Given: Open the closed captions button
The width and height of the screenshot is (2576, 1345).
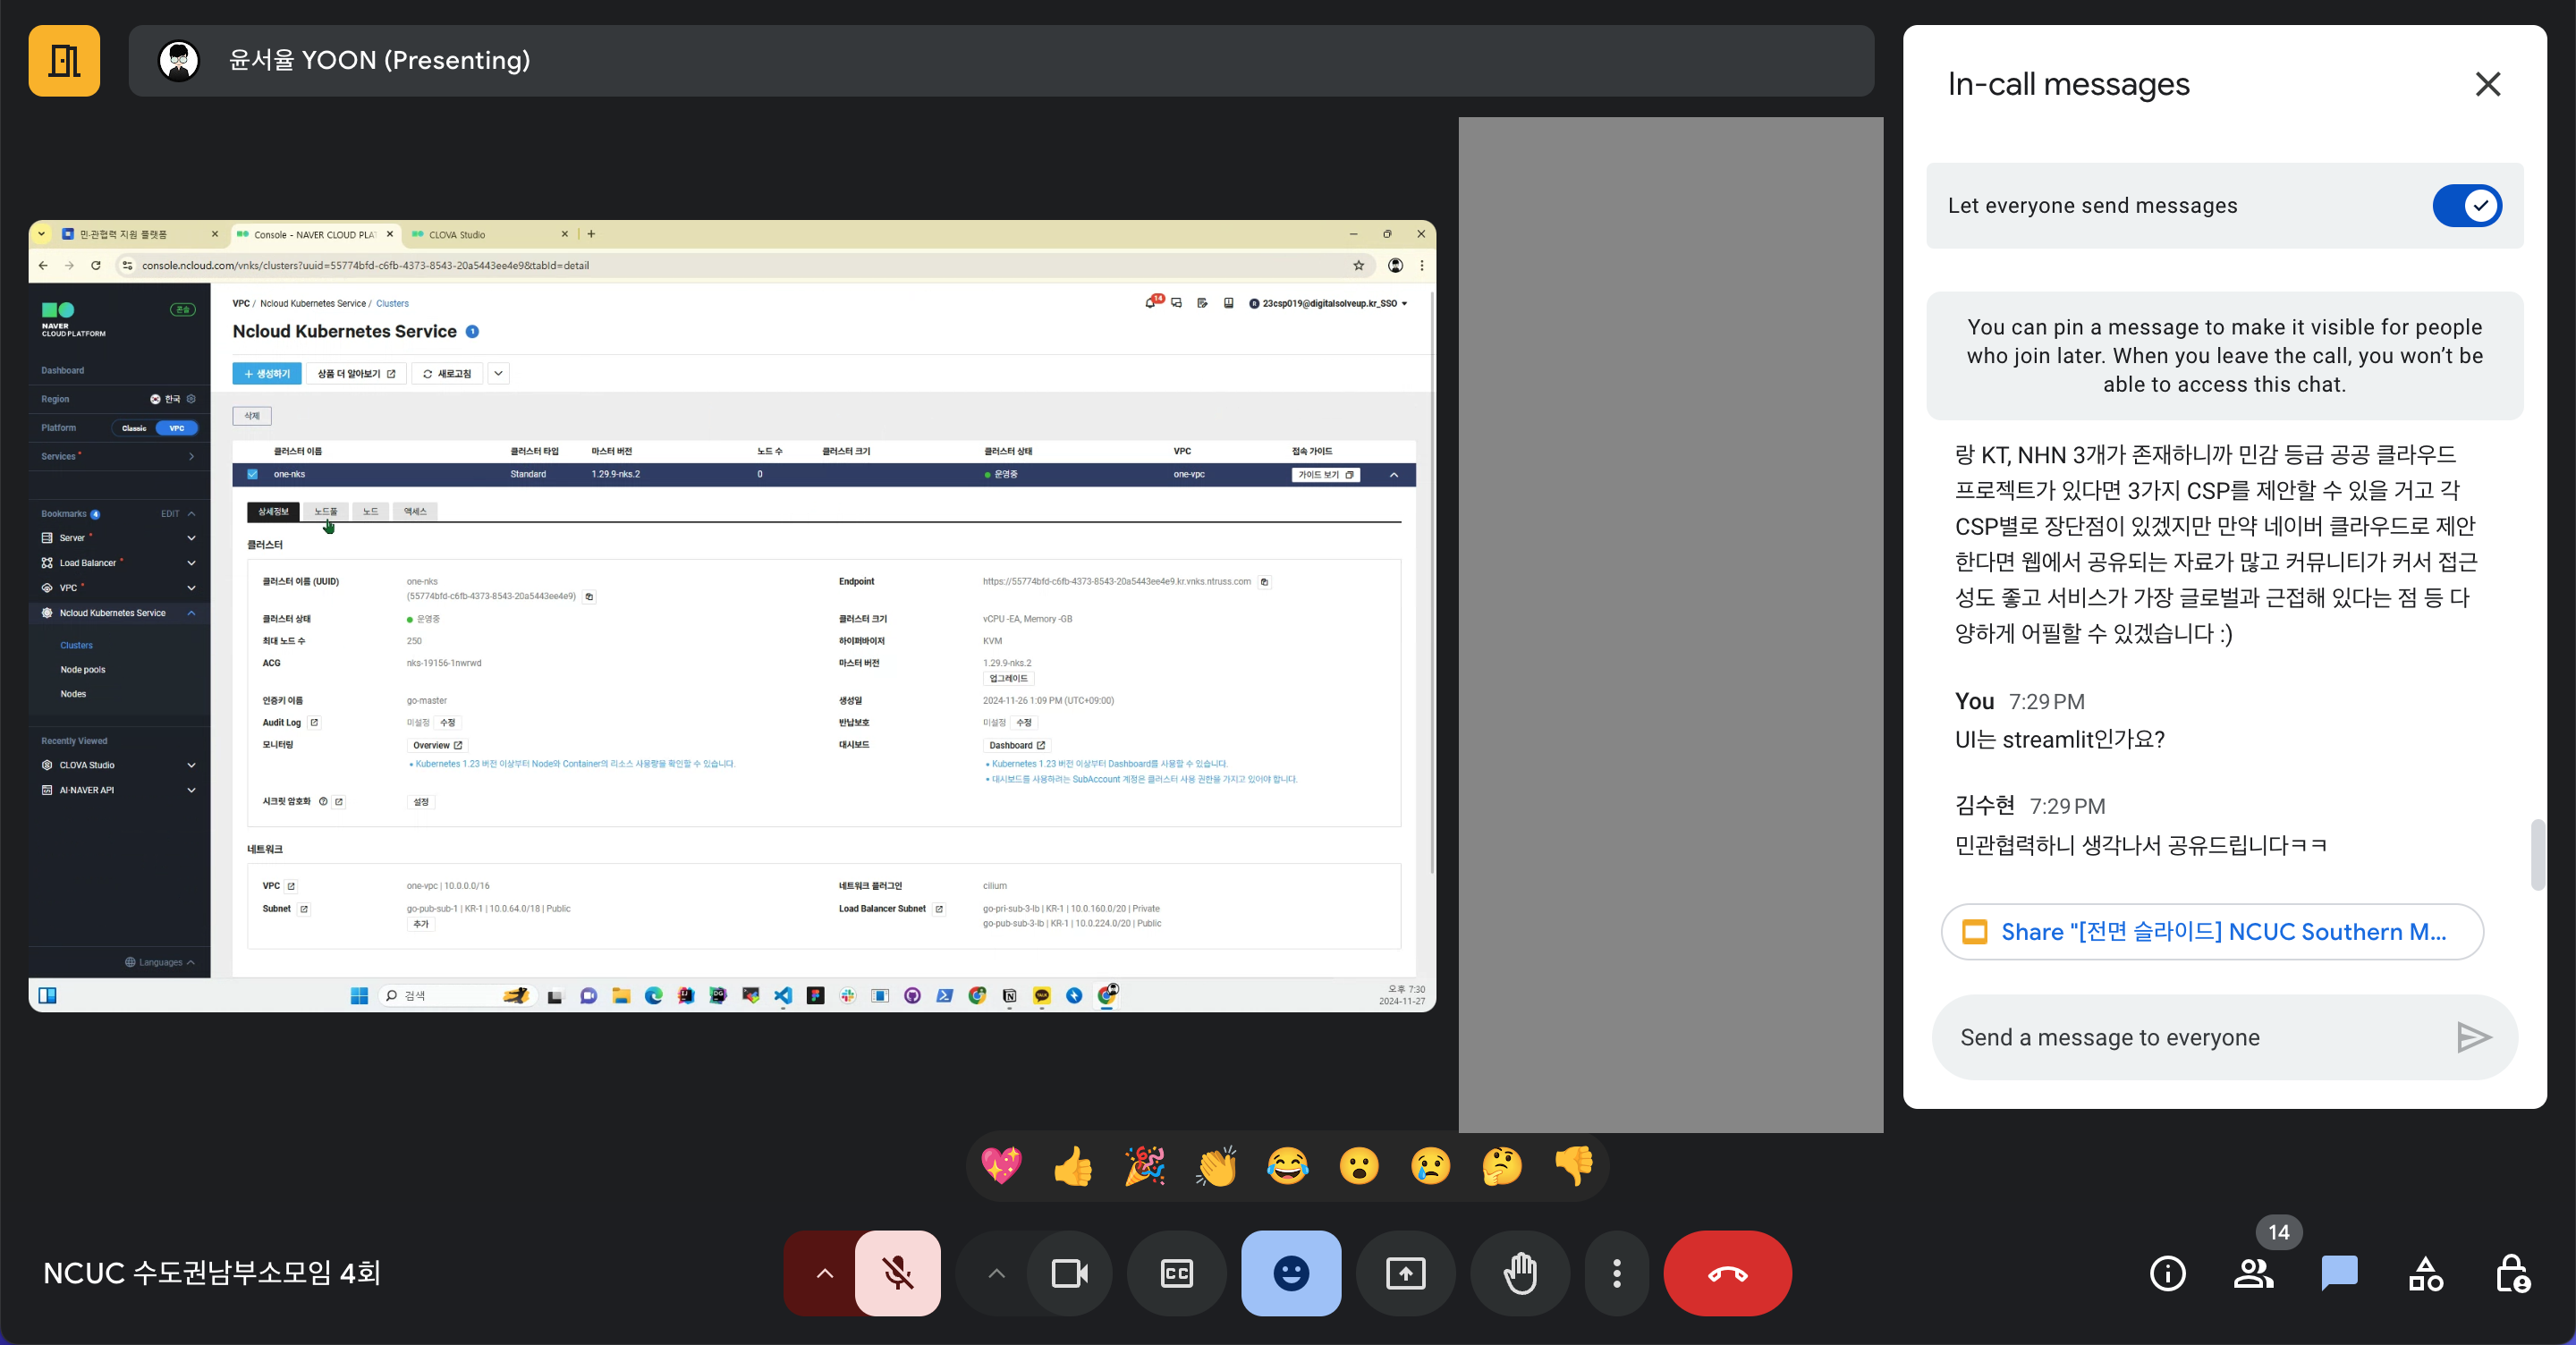Looking at the screenshot, I should pos(1176,1273).
